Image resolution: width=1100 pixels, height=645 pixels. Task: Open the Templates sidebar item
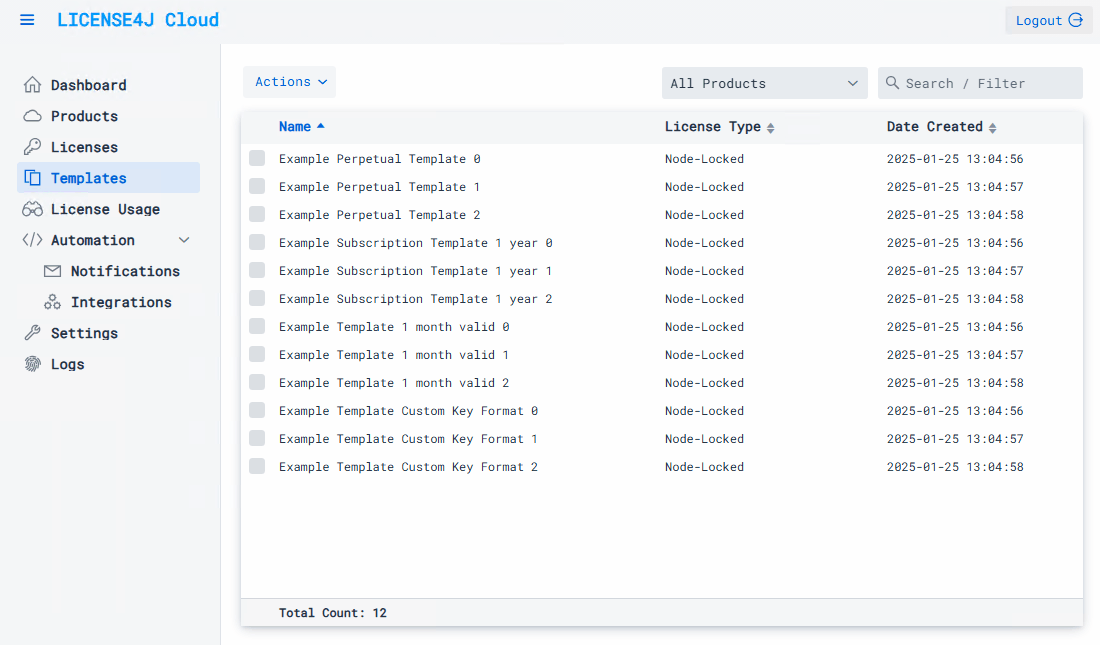click(88, 178)
